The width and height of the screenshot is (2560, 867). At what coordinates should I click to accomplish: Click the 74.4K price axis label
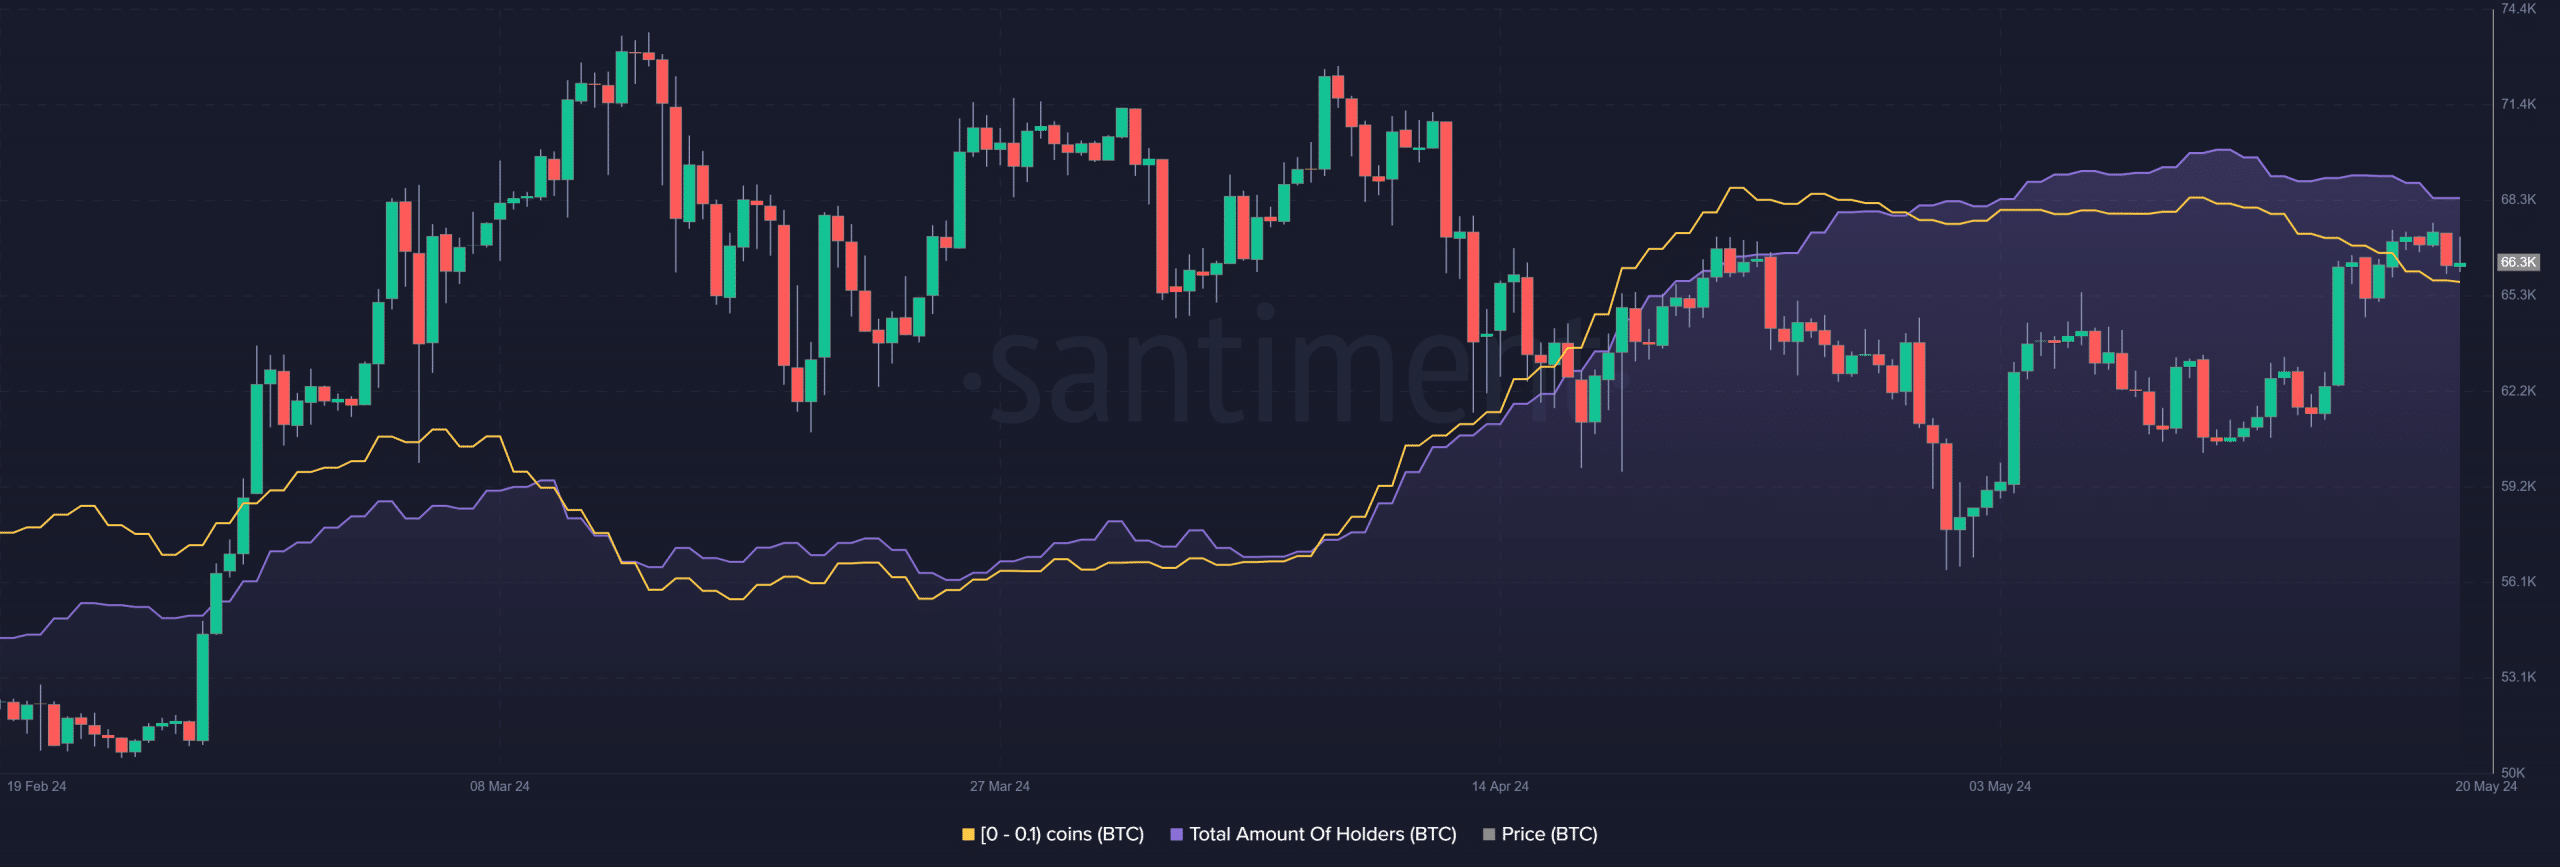coord(2518,9)
